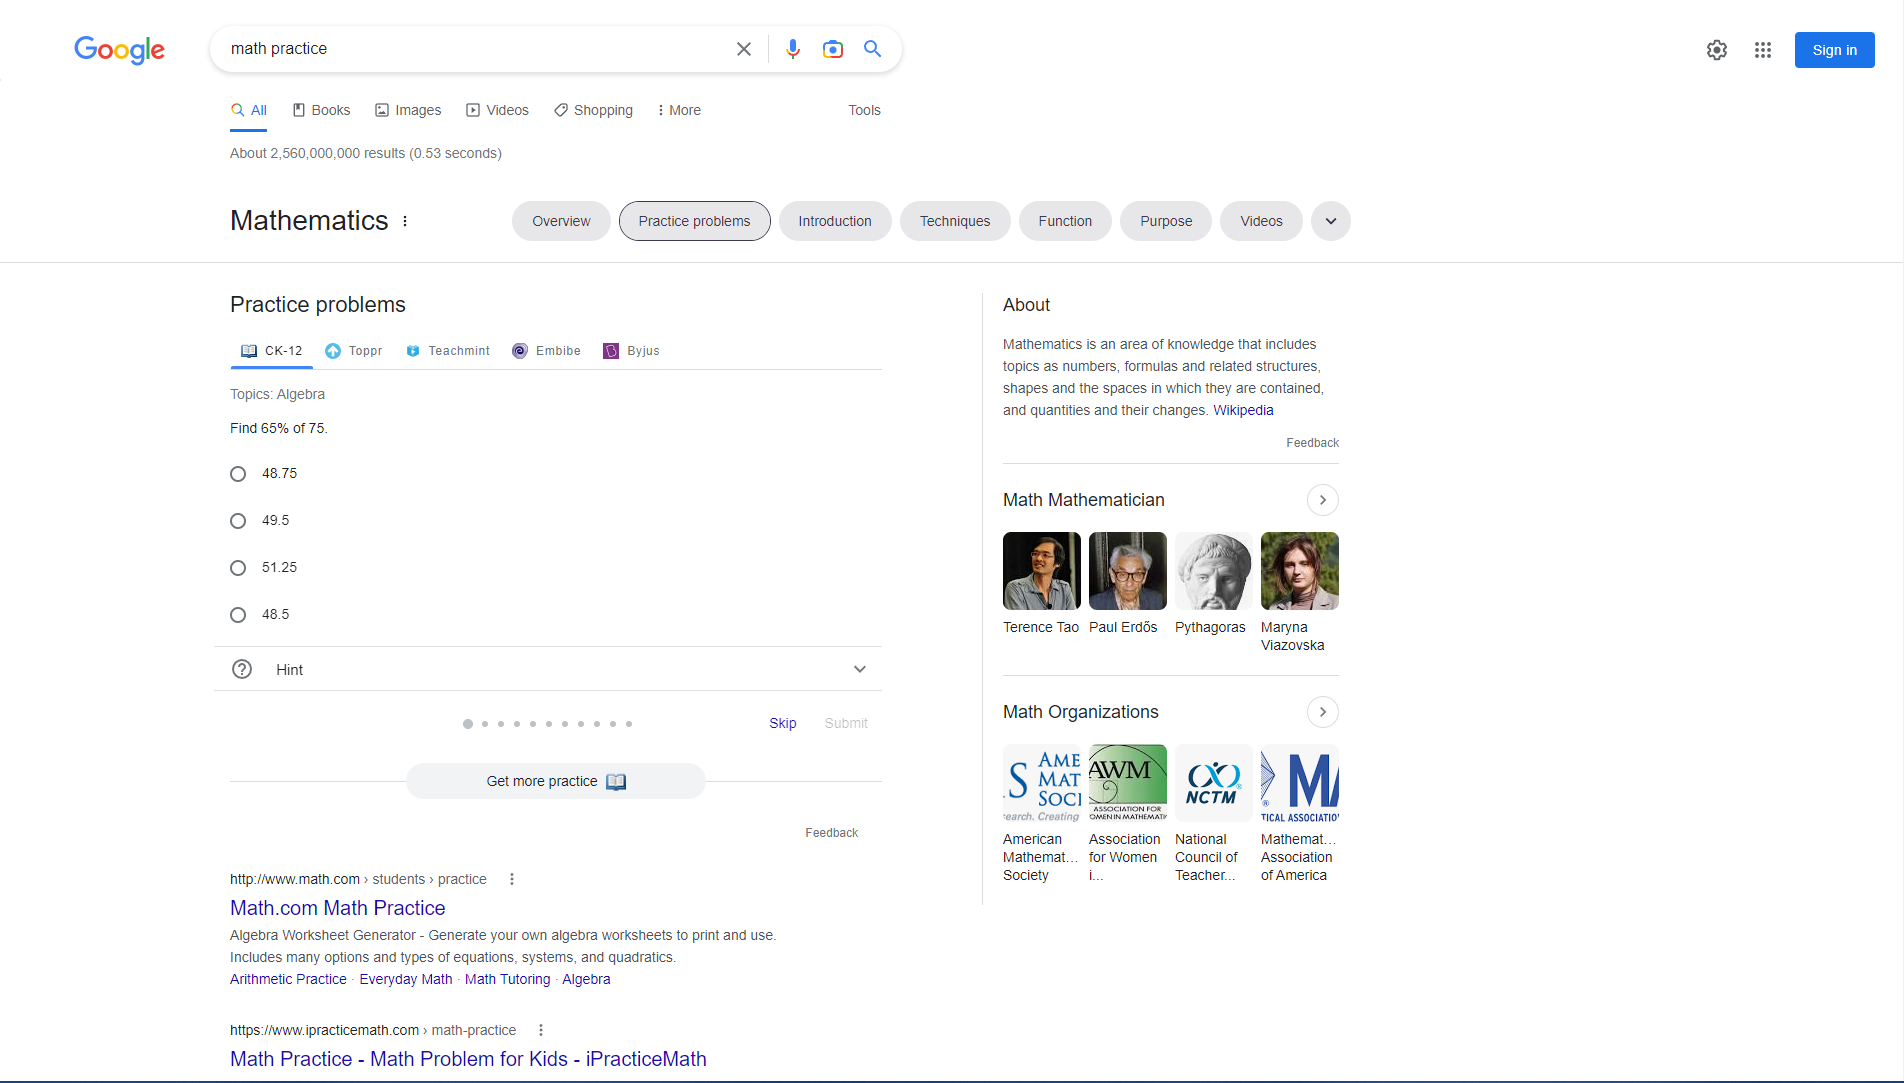Jump to second problem pagination dot

(x=485, y=724)
